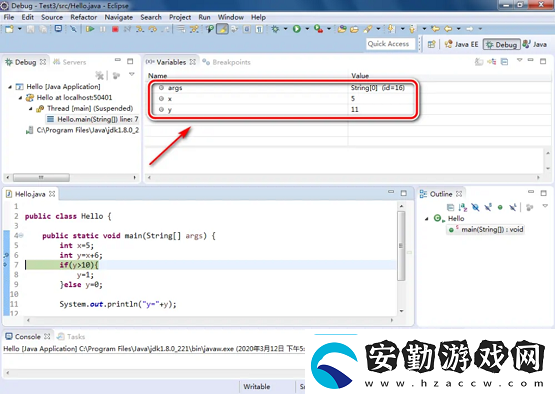
Task: Click the Suspend button in toolbar
Action: click(103, 29)
